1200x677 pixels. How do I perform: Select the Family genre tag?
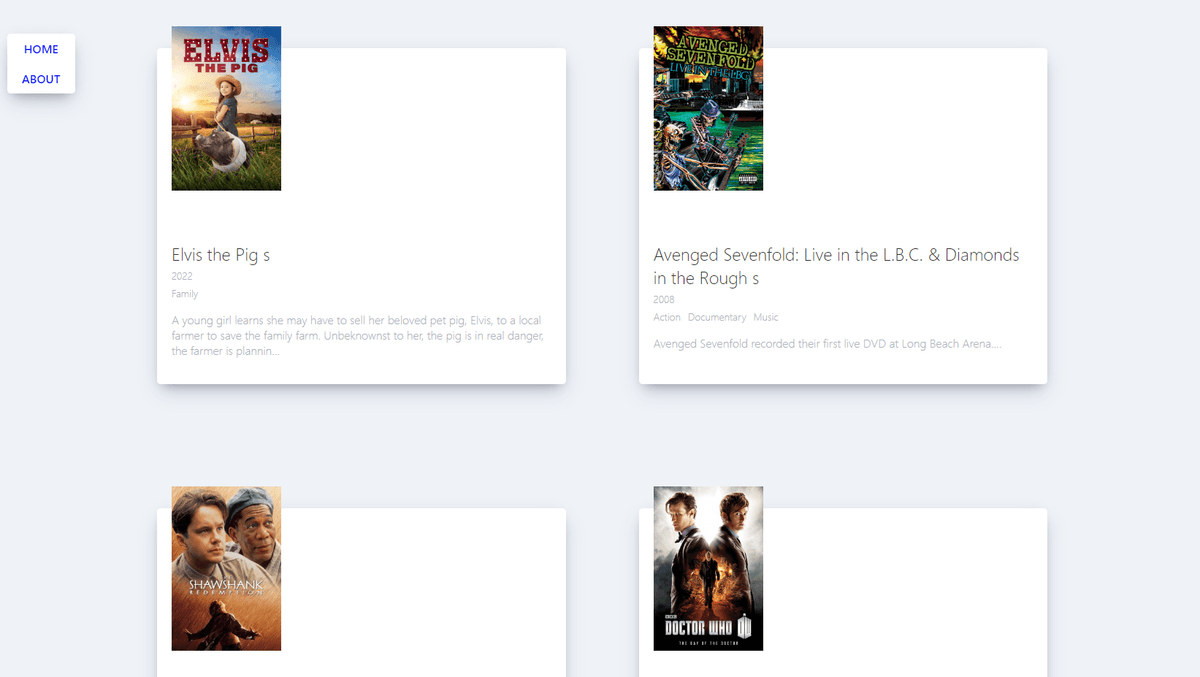185,294
